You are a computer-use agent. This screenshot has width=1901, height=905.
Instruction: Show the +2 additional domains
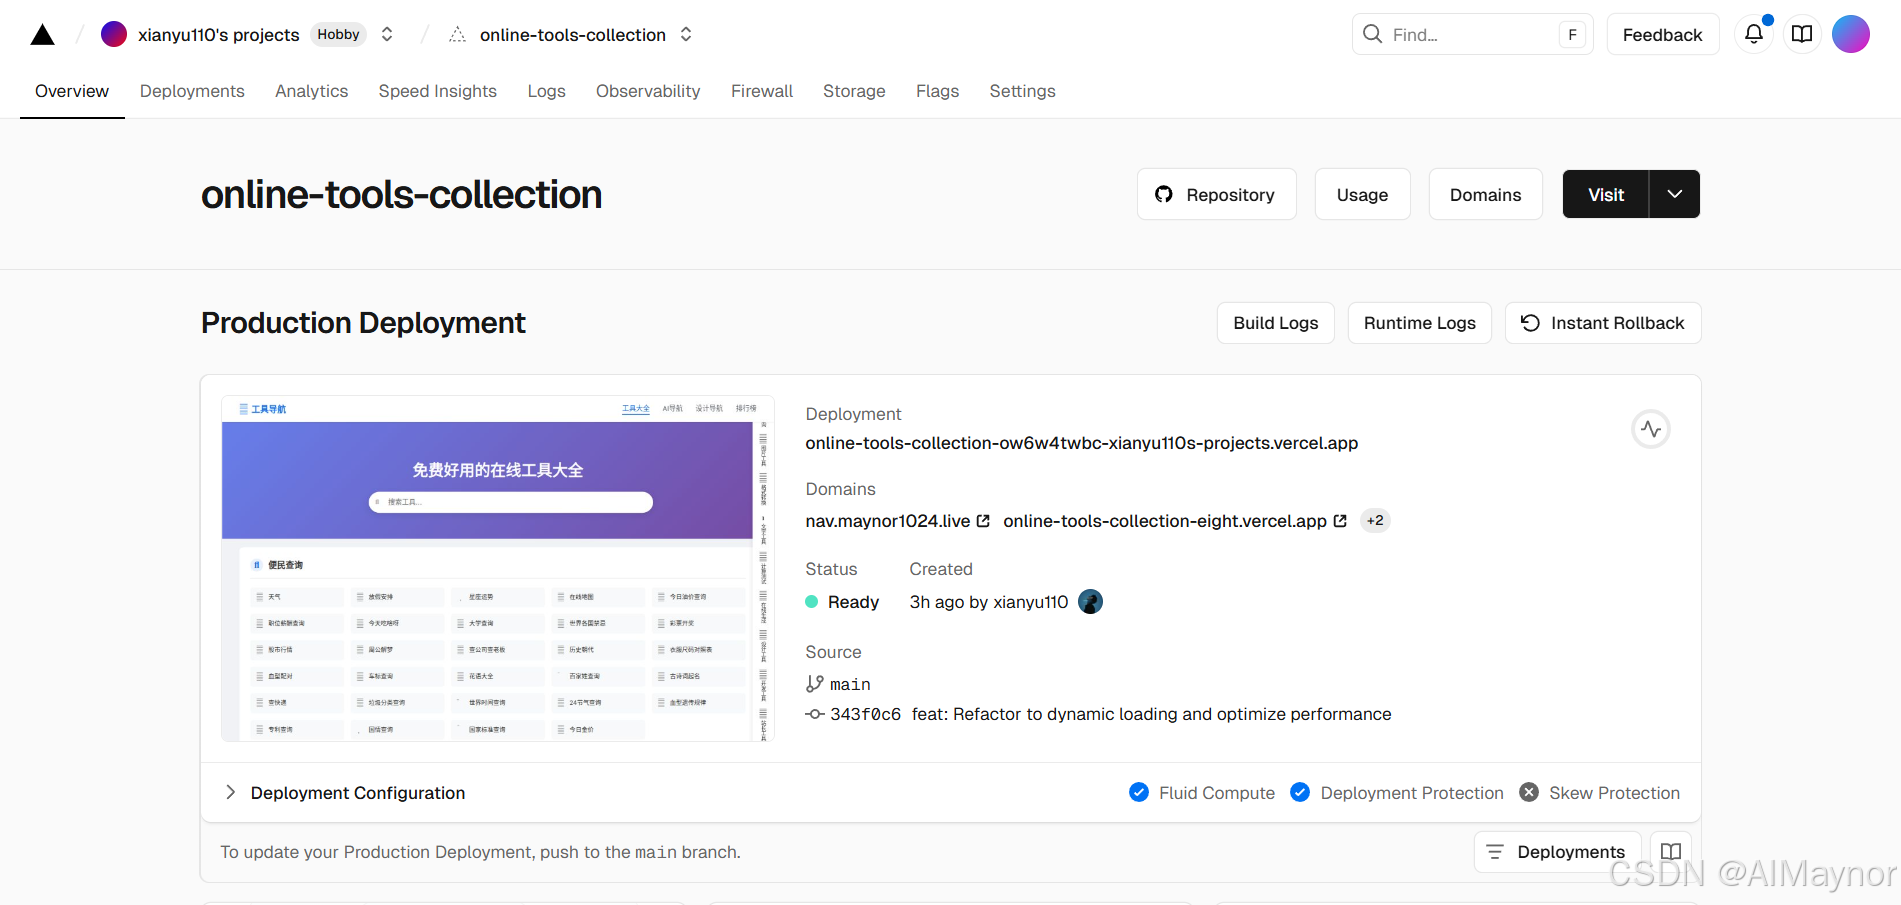1375,521
